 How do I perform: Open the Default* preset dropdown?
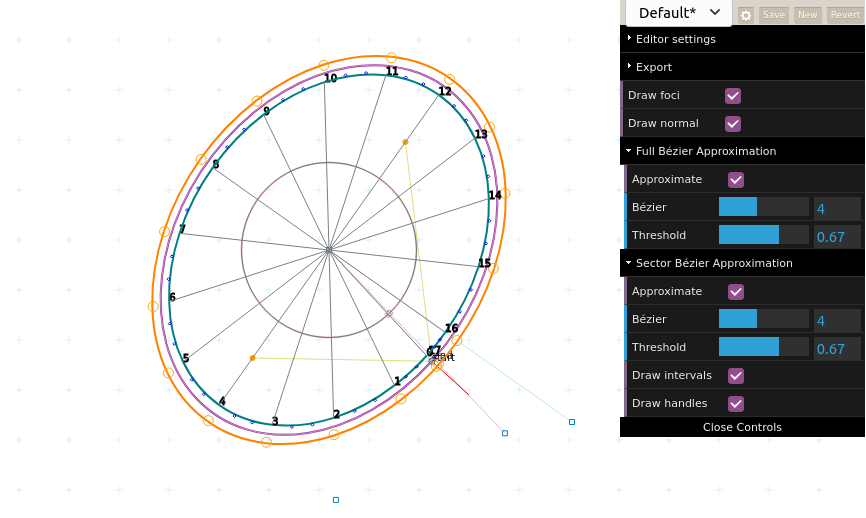[x=679, y=13]
